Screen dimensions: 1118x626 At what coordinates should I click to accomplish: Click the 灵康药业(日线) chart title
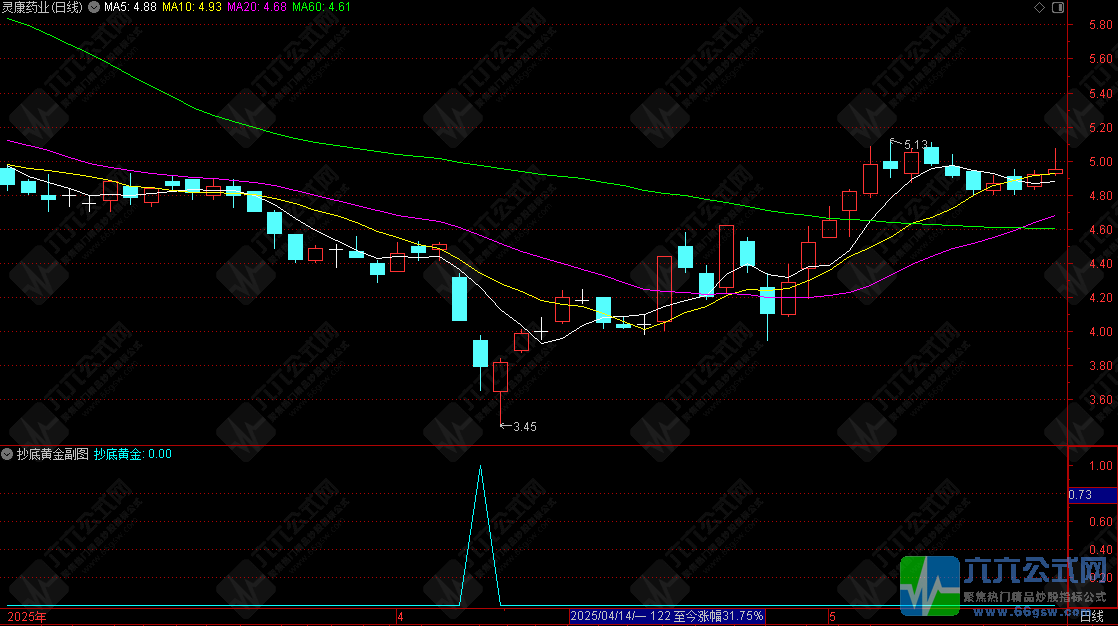[42, 7]
